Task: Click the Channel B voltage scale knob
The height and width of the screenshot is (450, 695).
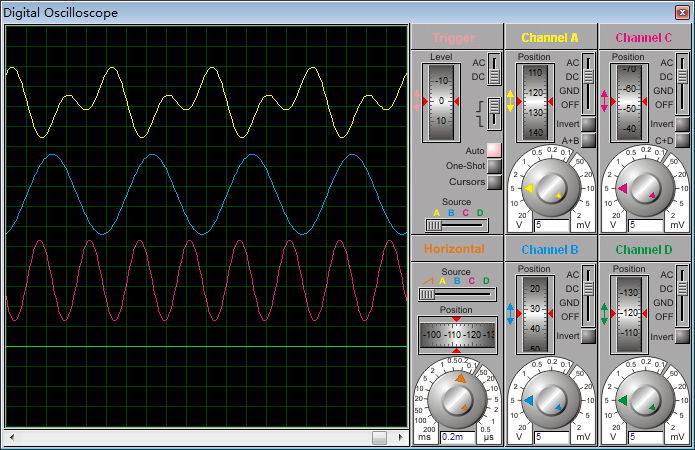Action: [x=550, y=400]
